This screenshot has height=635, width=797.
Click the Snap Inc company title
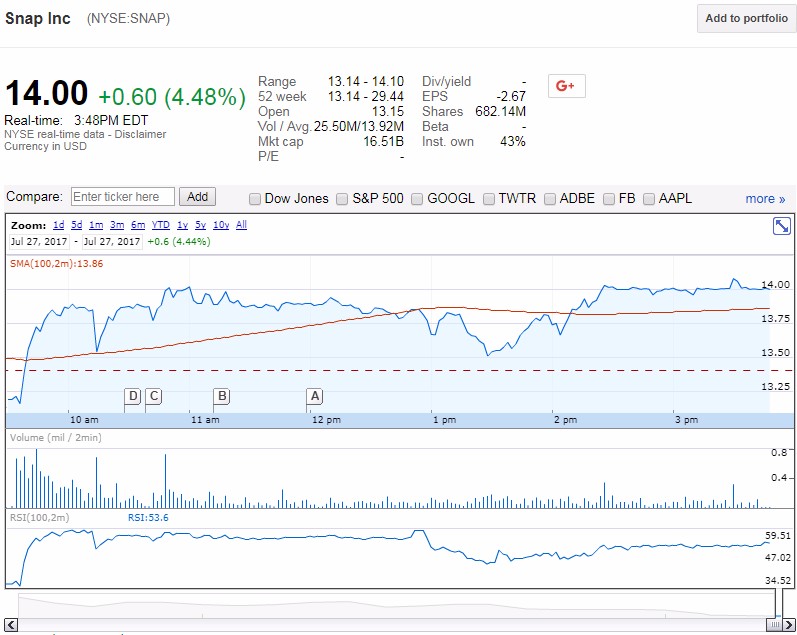(x=38, y=18)
